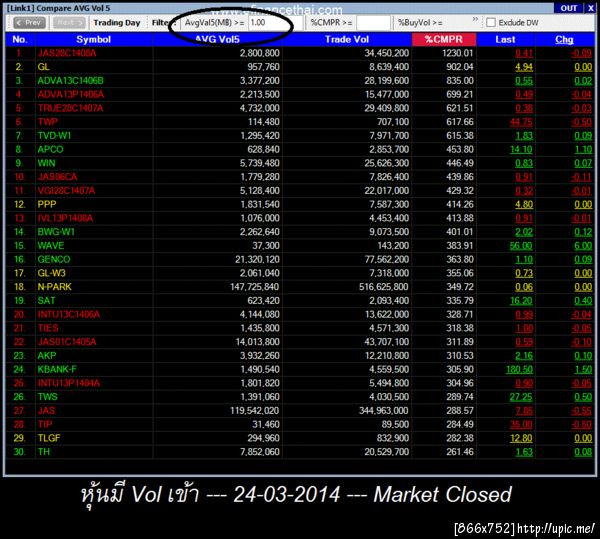Click AVG Vol5 value 21,320,120 of GENCO
The width and height of the screenshot is (600, 539).
tap(257, 260)
